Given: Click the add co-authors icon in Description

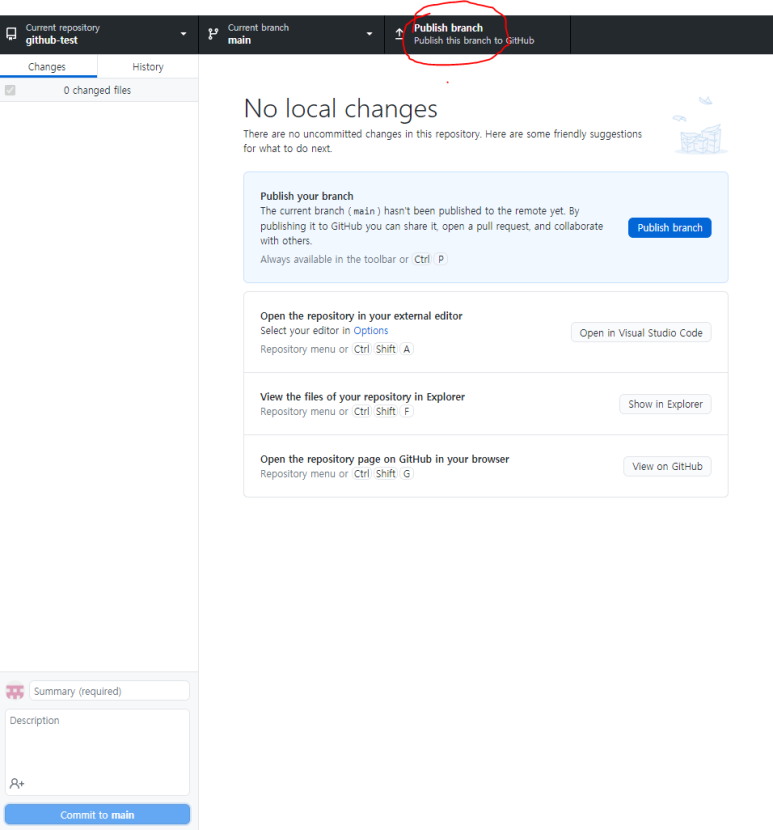Looking at the screenshot, I should click(x=17, y=783).
